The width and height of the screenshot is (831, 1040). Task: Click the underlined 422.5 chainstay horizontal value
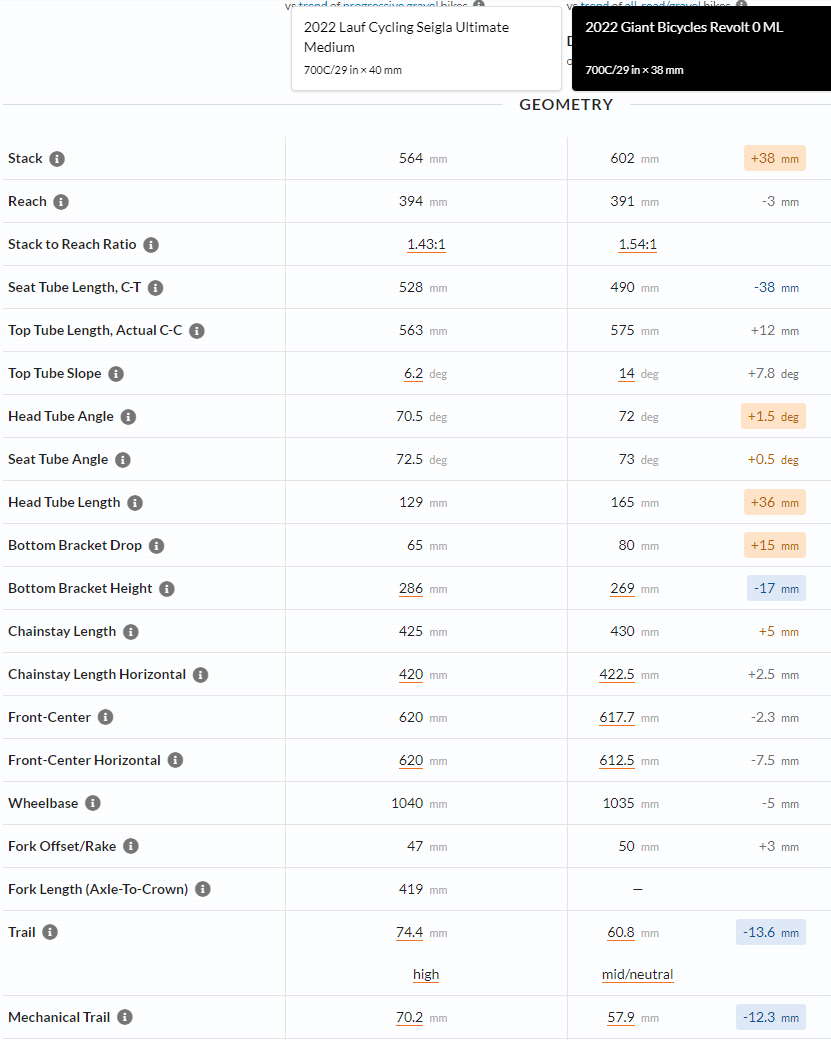[617, 675]
